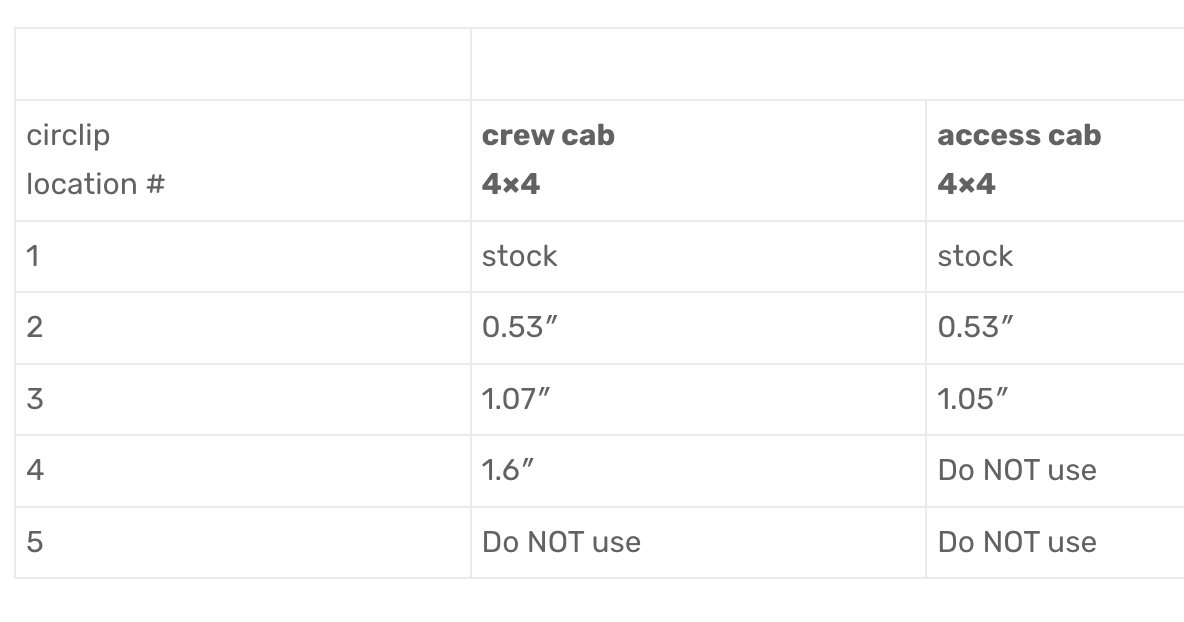Click the empty merged cell above 'crew cab'

coord(828,64)
